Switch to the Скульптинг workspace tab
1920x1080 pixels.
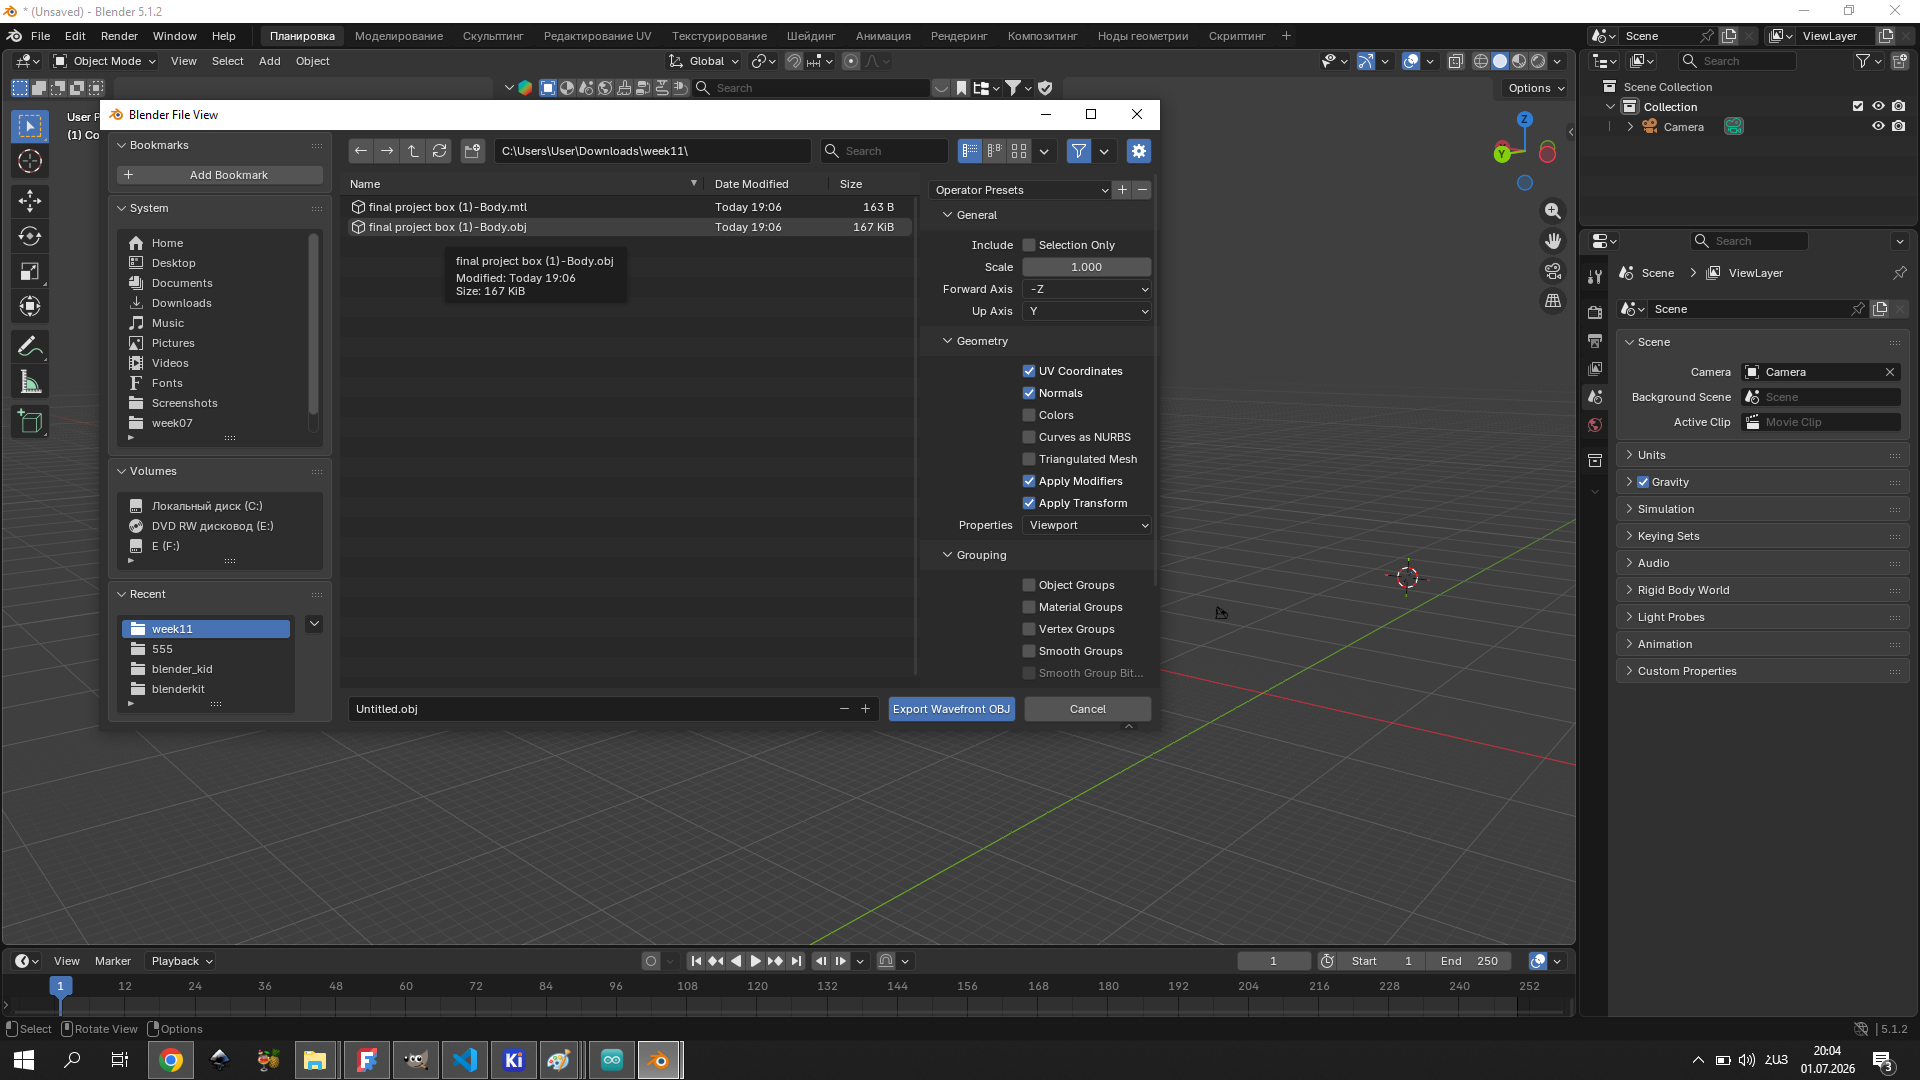point(493,36)
